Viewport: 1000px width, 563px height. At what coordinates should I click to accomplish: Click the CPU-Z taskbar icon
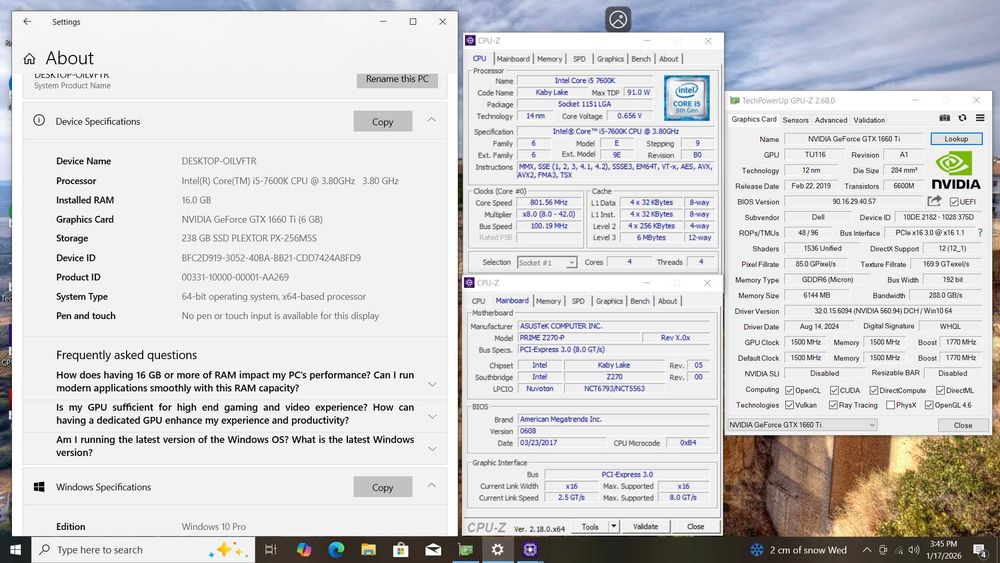pyautogui.click(x=530, y=550)
